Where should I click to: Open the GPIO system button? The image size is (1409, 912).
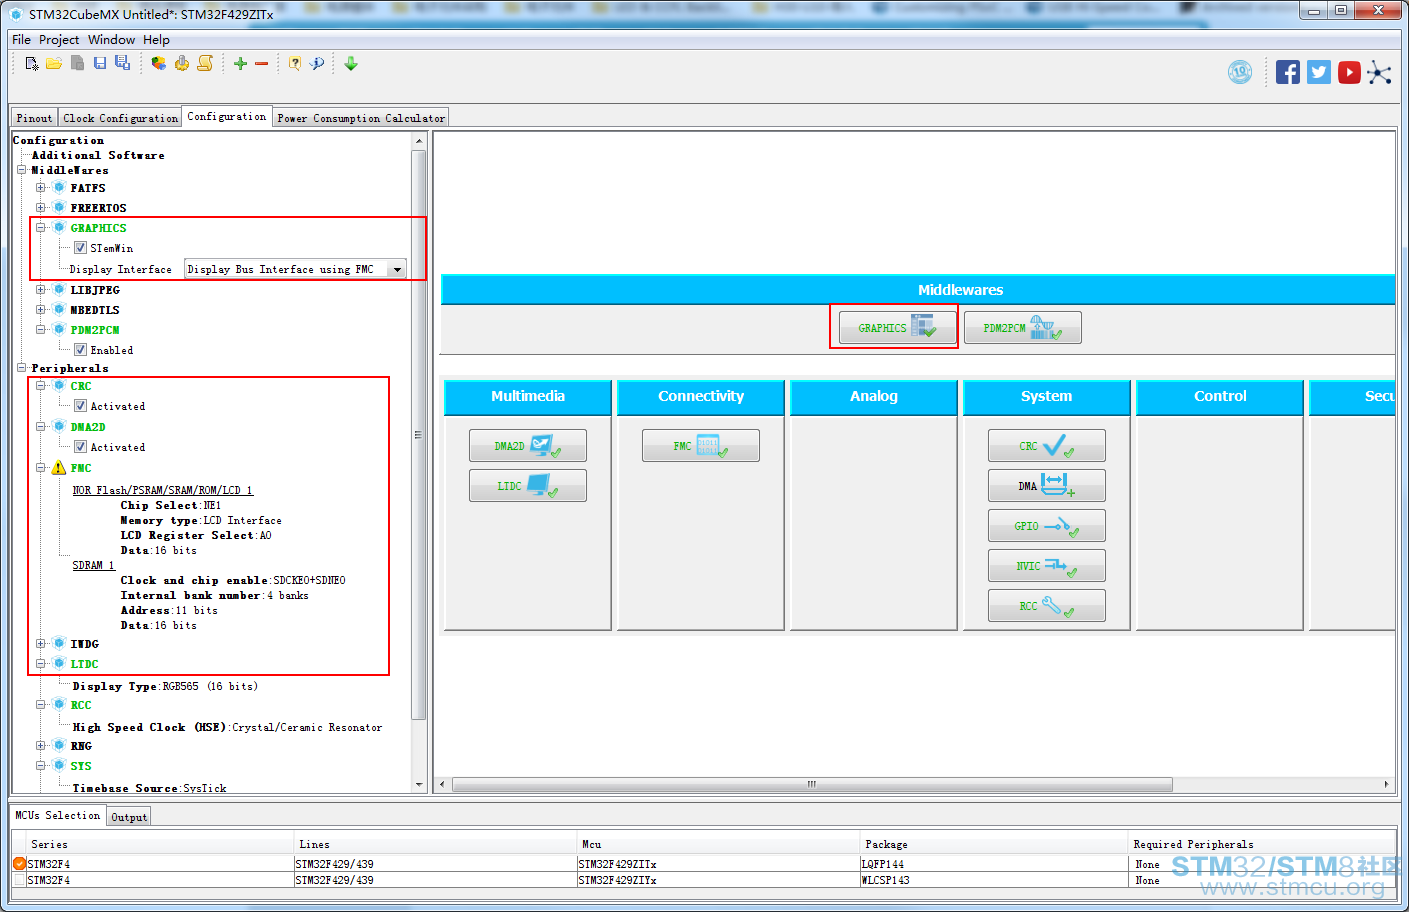coord(1047,526)
